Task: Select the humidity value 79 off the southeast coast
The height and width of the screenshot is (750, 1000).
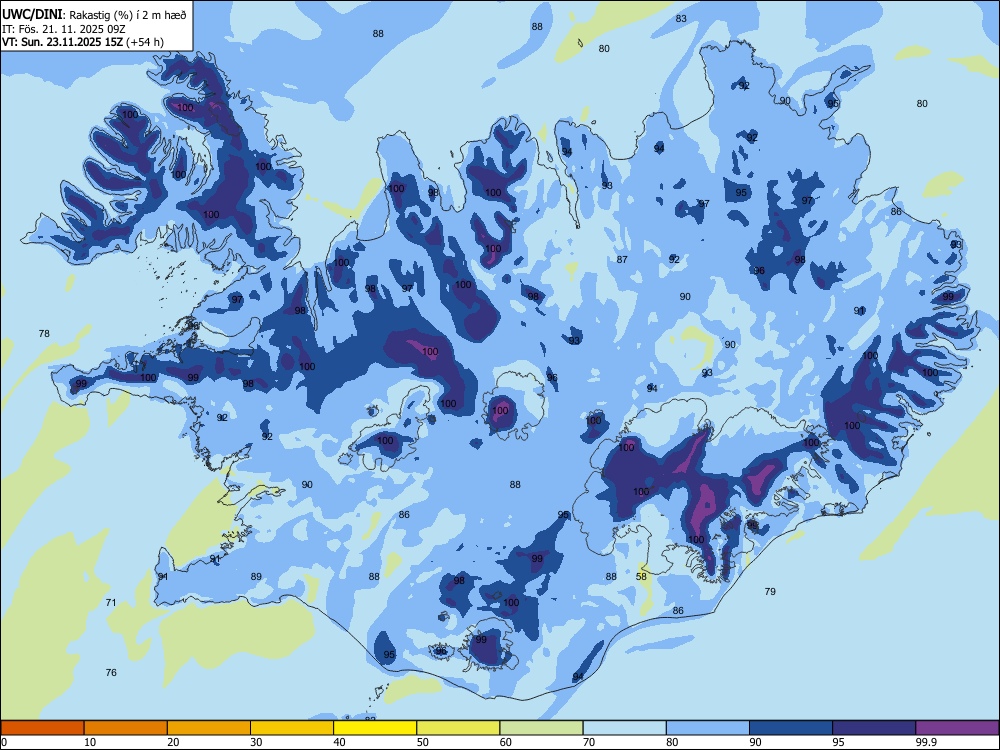Action: click(770, 592)
